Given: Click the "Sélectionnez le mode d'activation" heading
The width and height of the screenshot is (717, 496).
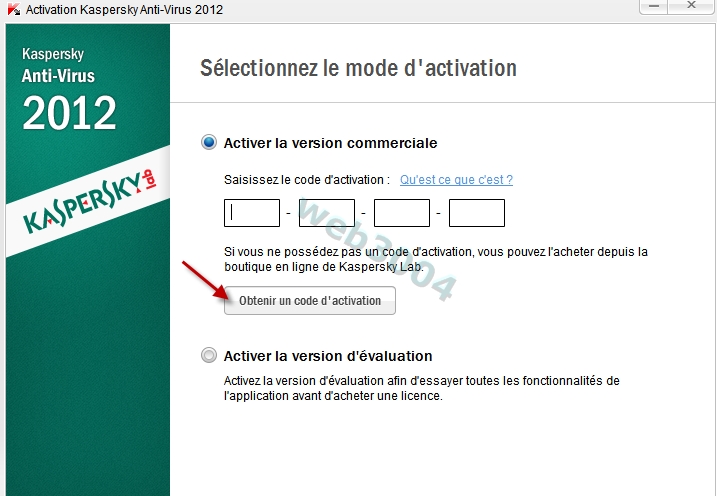Looking at the screenshot, I should [358, 68].
